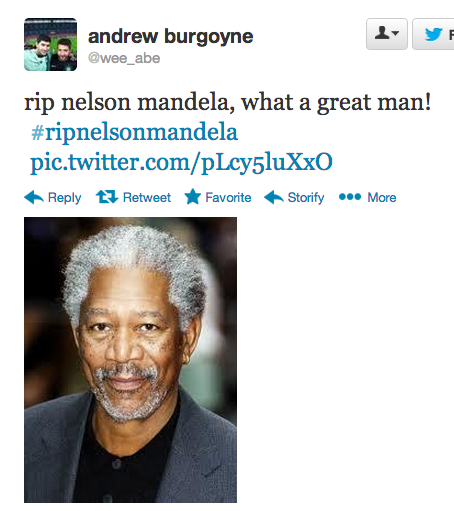Visit the @wee_abe handle

[x=124, y=58]
